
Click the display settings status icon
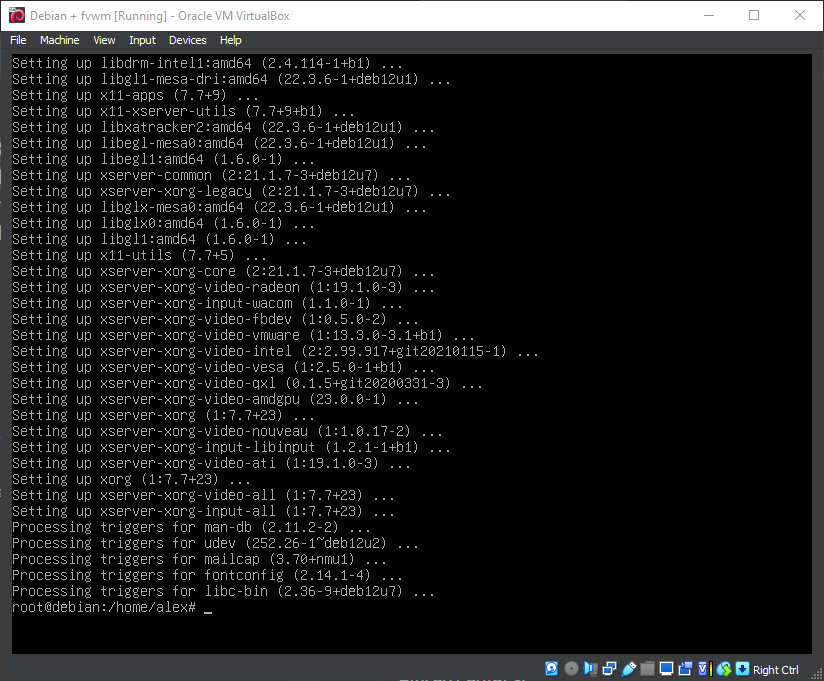[x=666, y=668]
